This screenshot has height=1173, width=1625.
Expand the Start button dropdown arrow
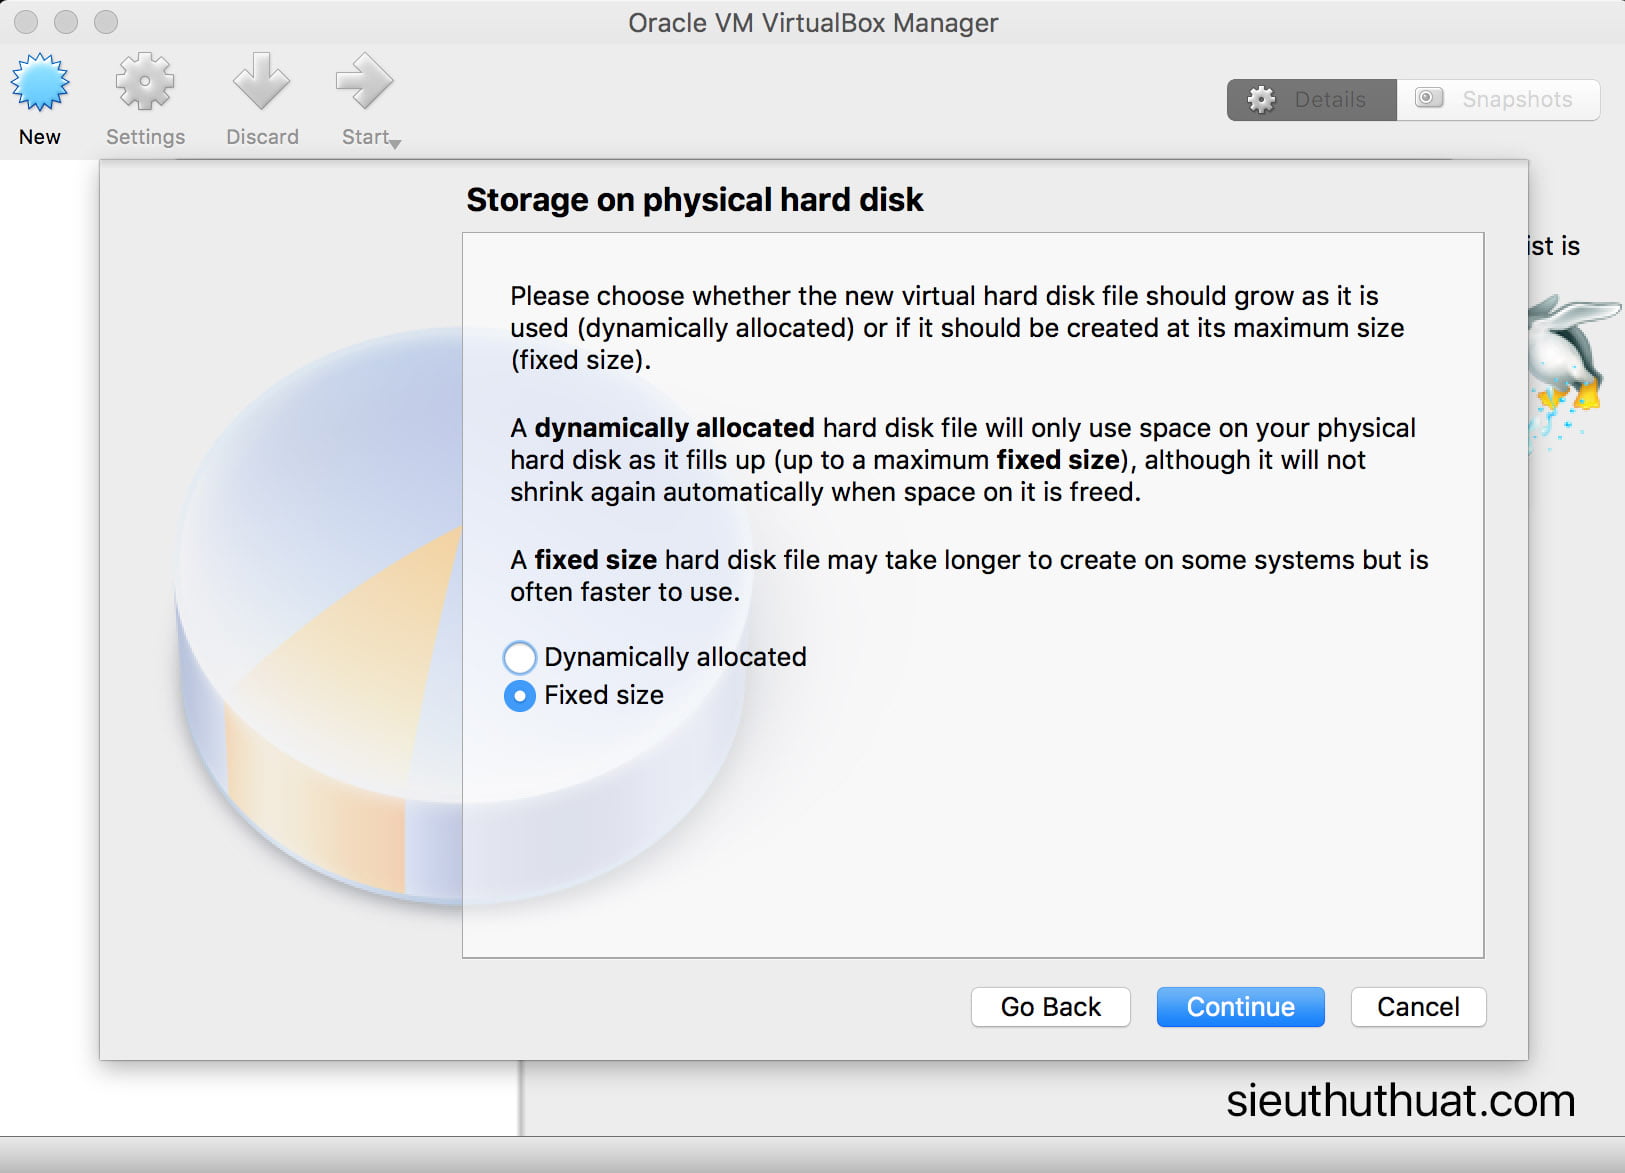coord(396,144)
